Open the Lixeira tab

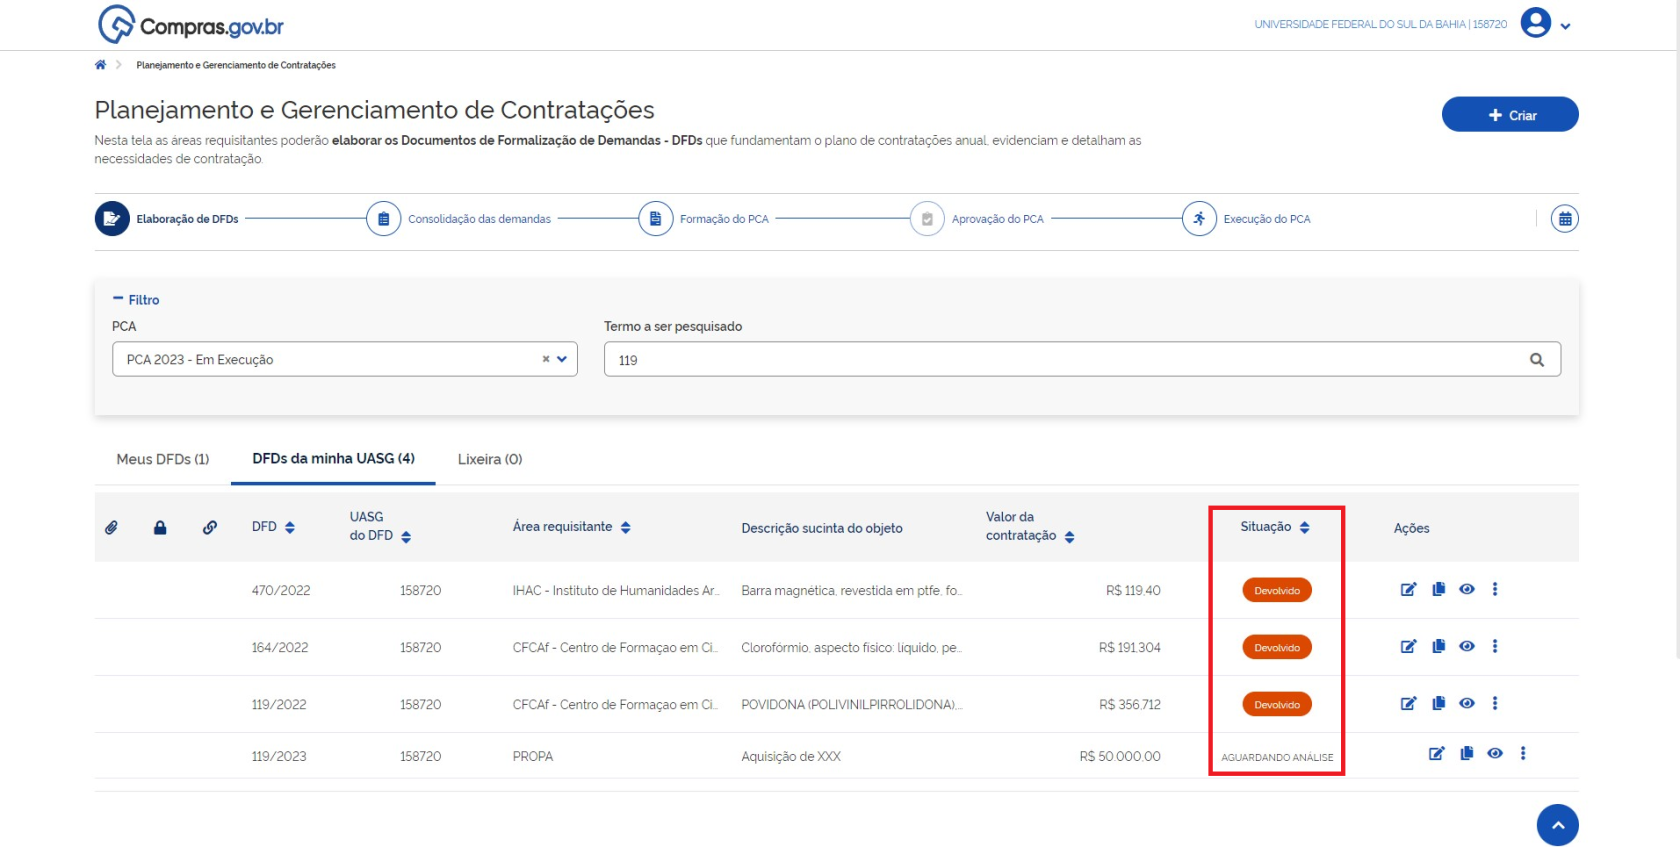(489, 460)
